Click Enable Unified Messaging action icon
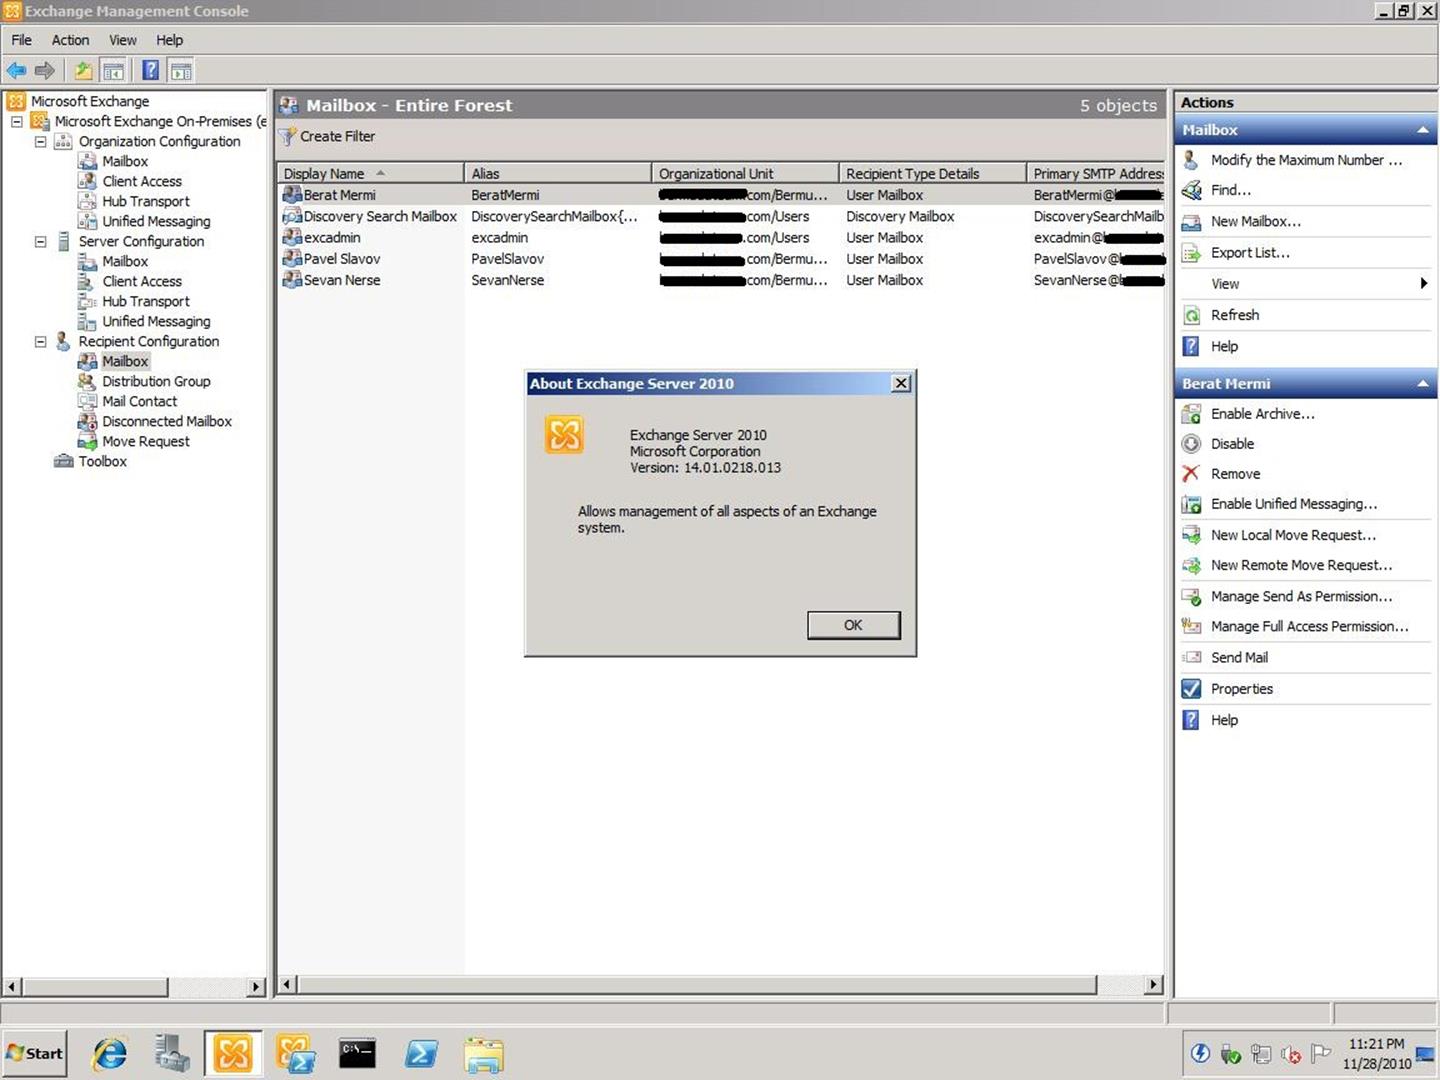 [1191, 504]
